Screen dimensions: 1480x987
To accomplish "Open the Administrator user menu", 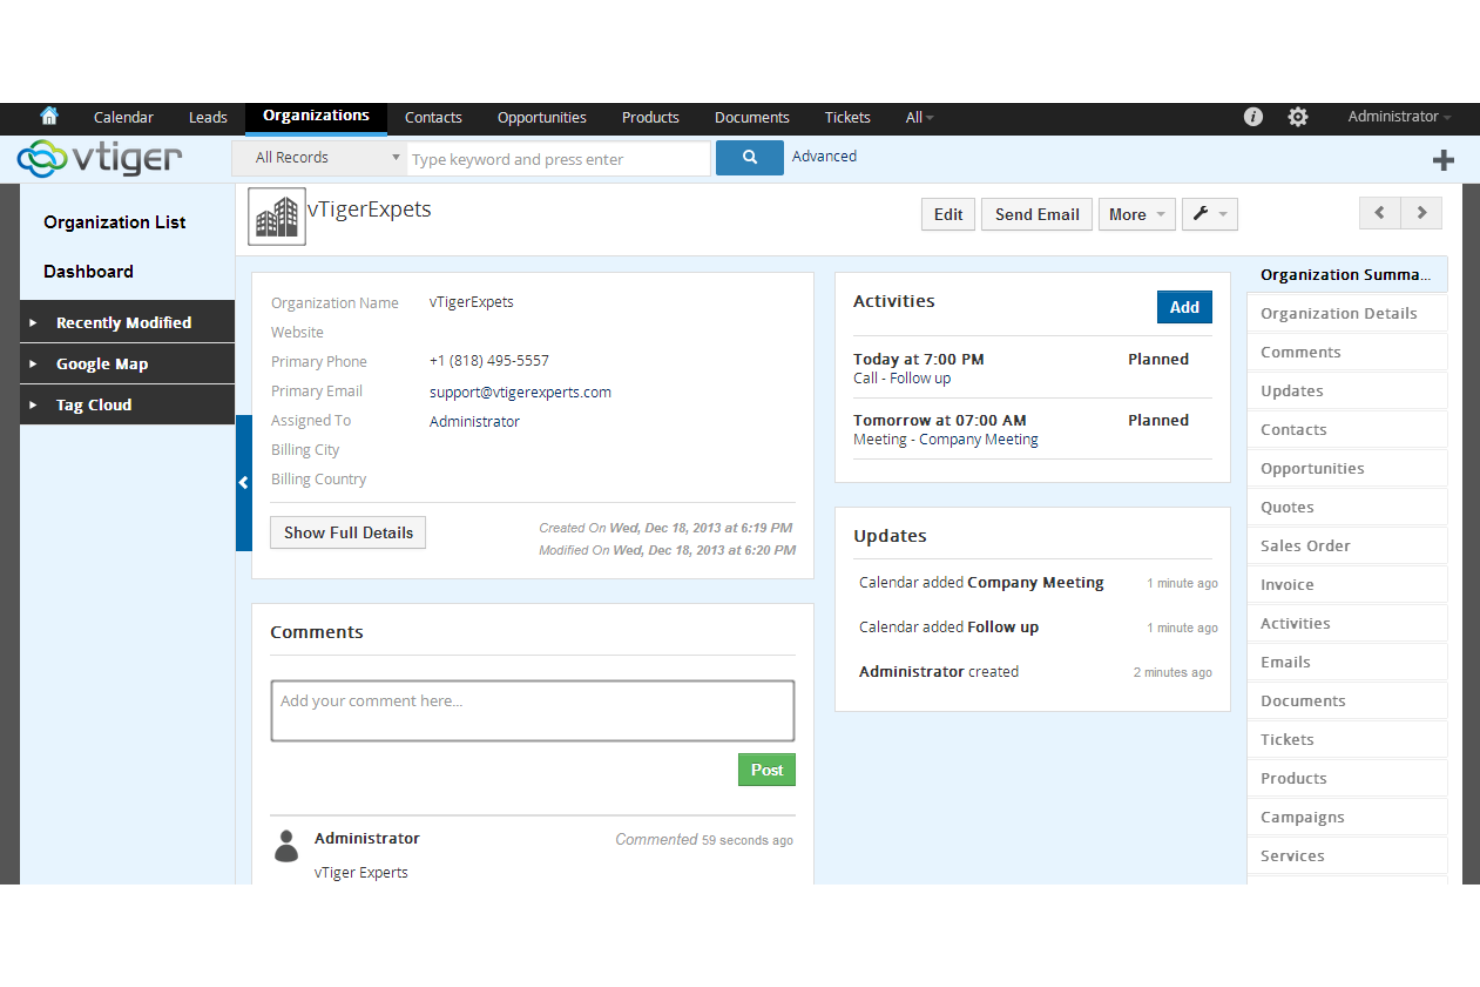I will (1399, 117).
